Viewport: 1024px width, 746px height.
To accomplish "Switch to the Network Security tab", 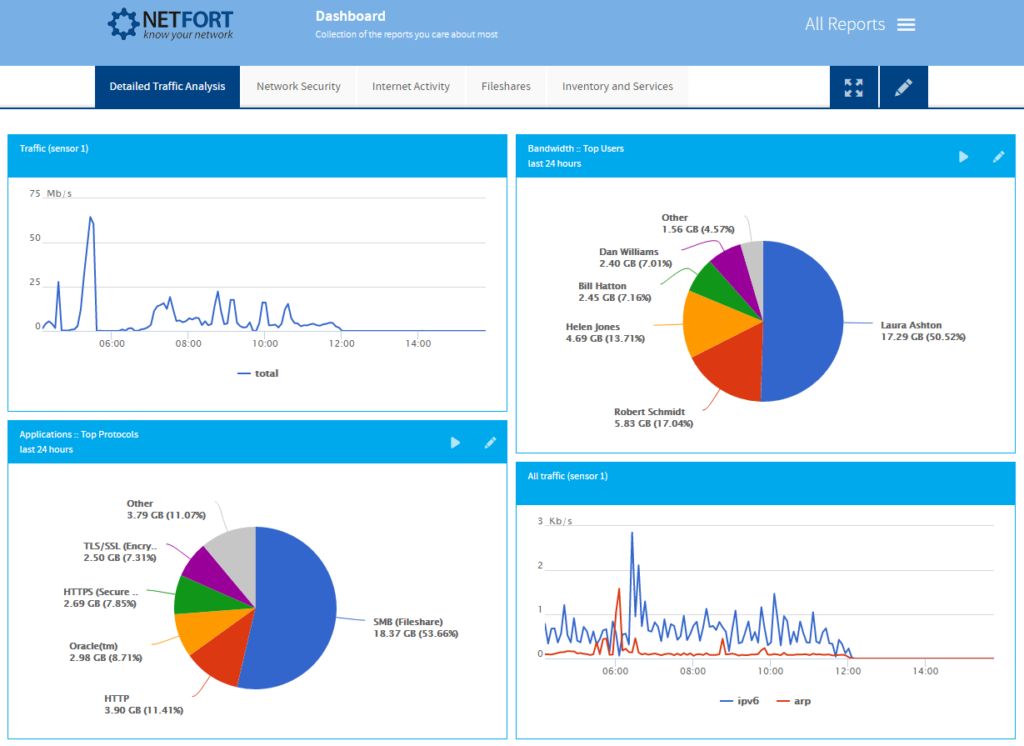I will [298, 87].
